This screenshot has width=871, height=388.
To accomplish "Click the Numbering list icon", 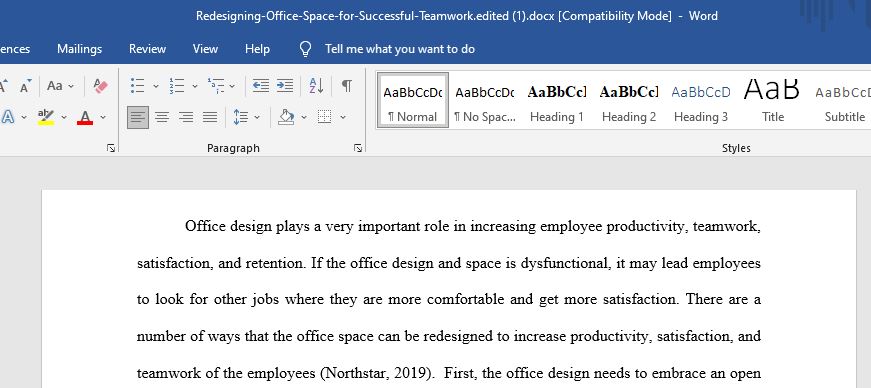I will 177,86.
